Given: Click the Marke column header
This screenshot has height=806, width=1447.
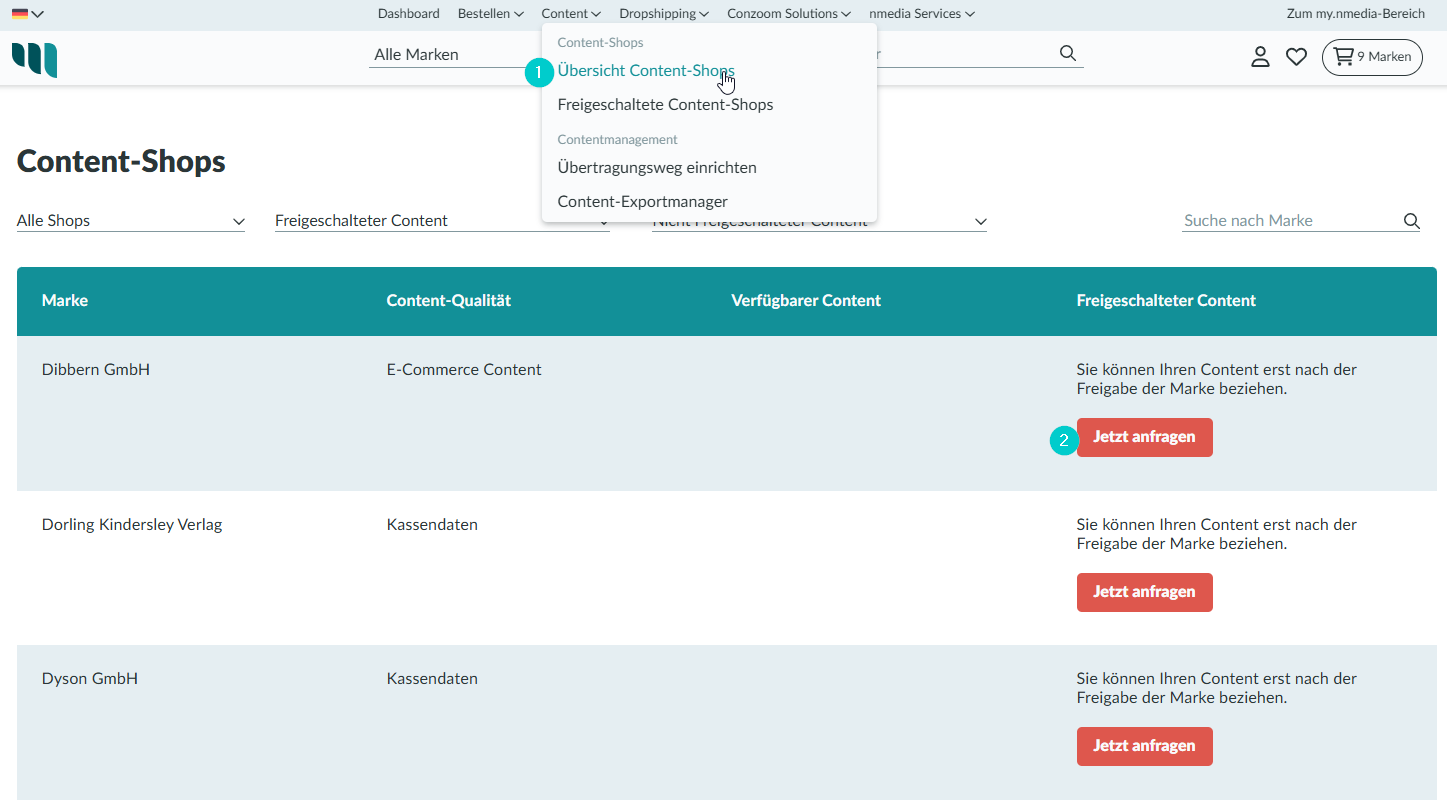Looking at the screenshot, I should click(x=65, y=300).
